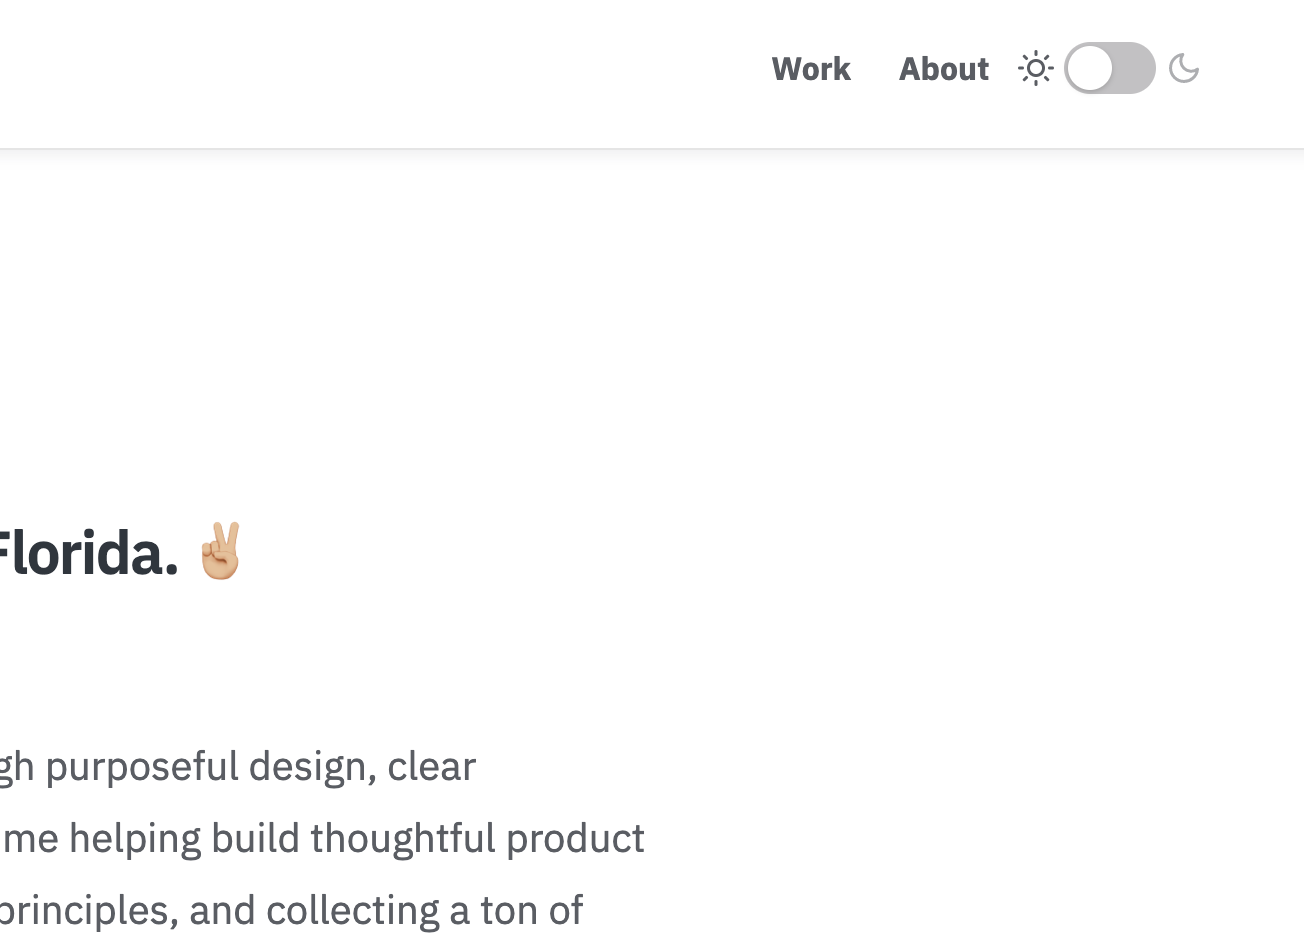Navigate to the About page

[943, 68]
